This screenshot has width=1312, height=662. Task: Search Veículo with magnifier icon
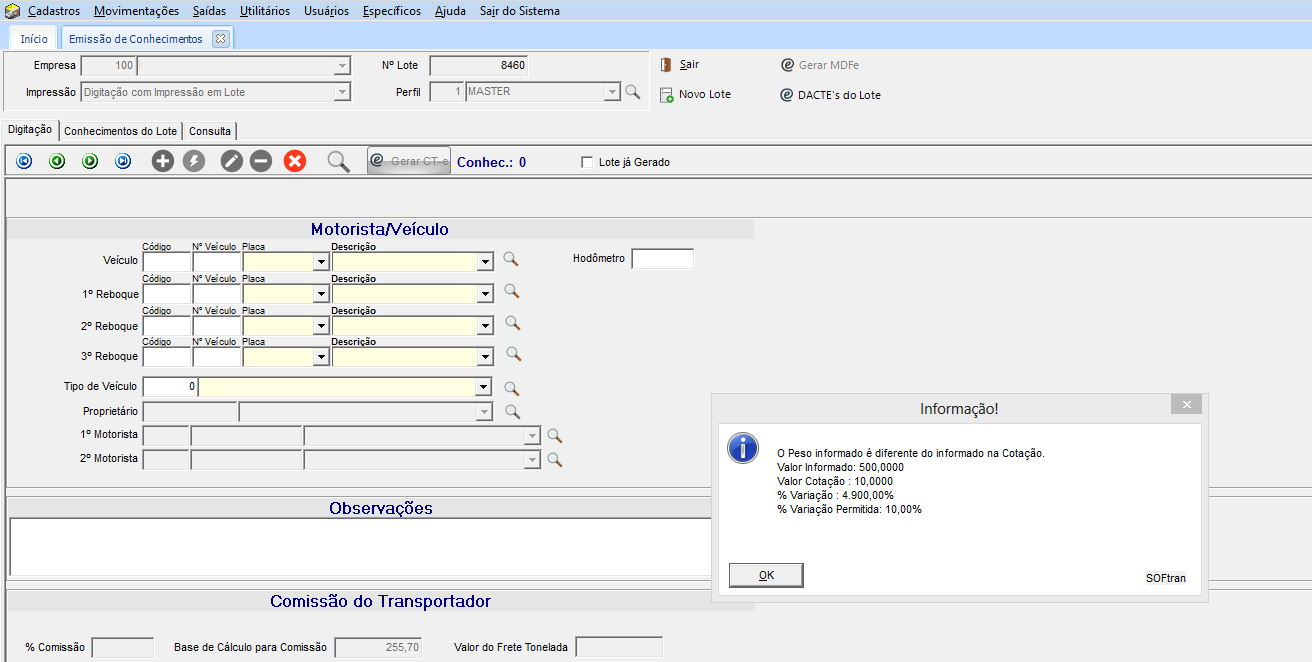tap(511, 259)
